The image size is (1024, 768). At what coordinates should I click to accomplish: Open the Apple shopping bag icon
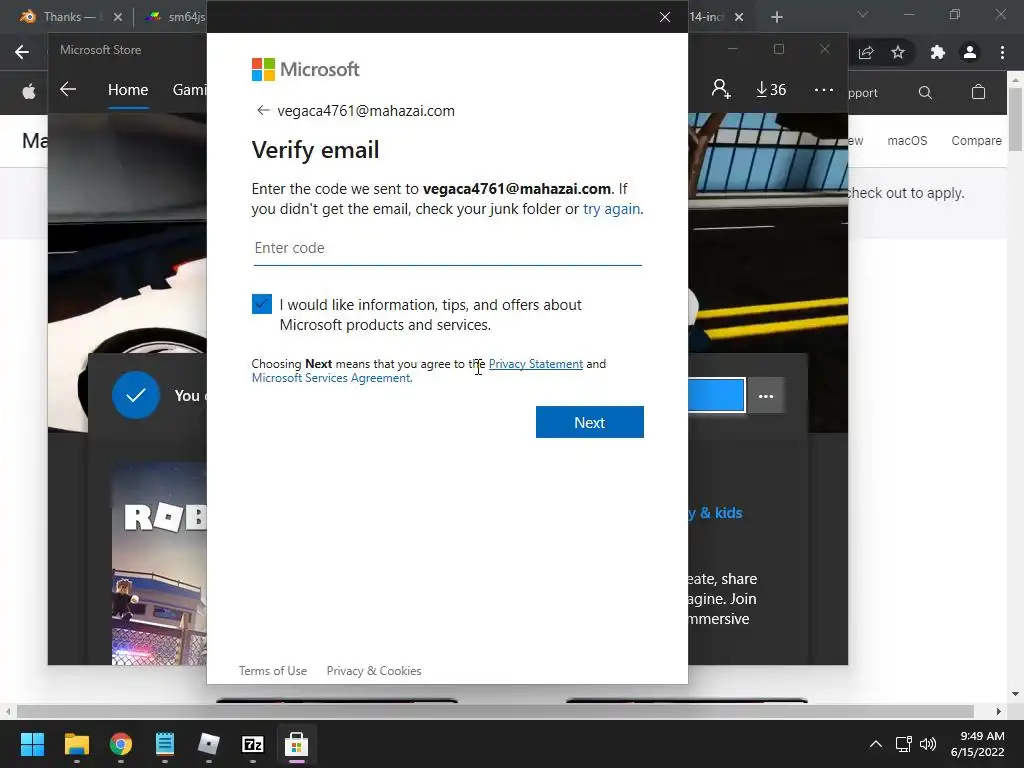(978, 92)
